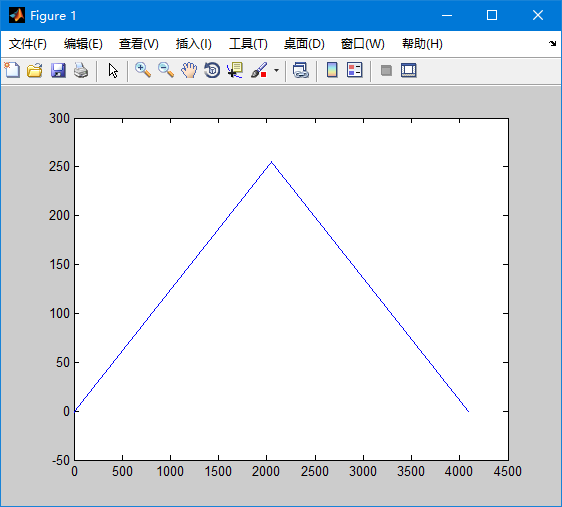Select the Zoom In magnifier tool
The image size is (562, 507).
[x=143, y=70]
